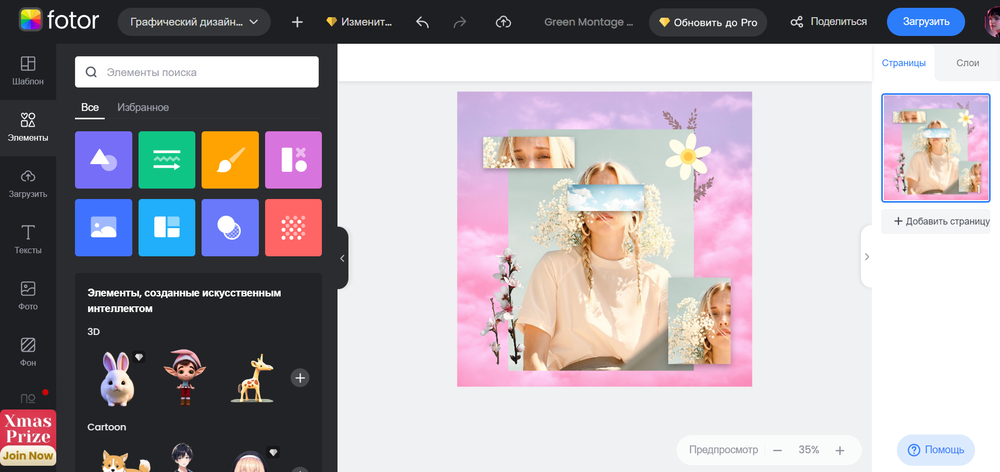Open the Шаблон templates sidebar panel
This screenshot has height=472, width=1000.
[x=28, y=70]
